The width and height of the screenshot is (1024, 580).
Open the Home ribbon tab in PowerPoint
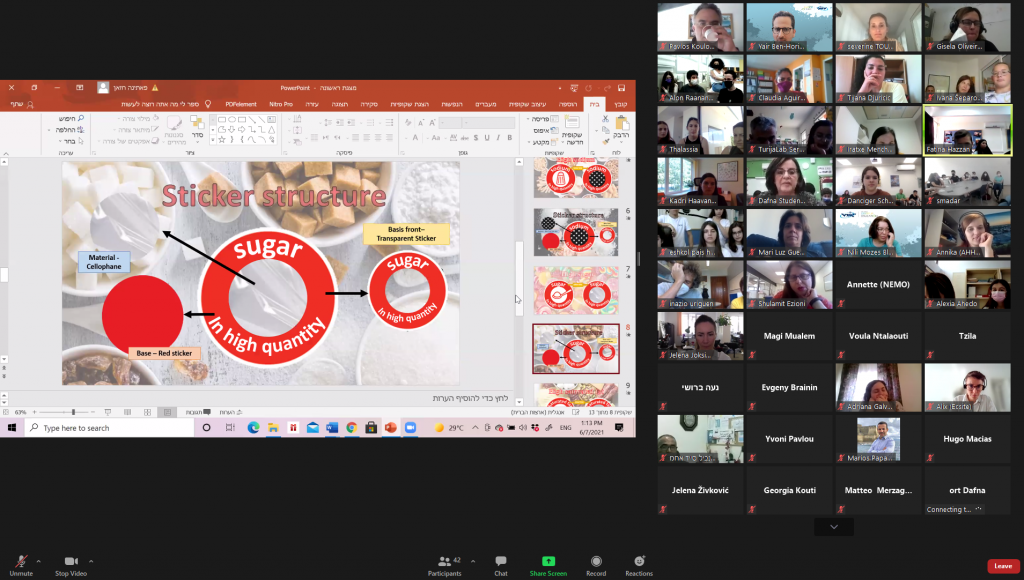click(x=594, y=105)
